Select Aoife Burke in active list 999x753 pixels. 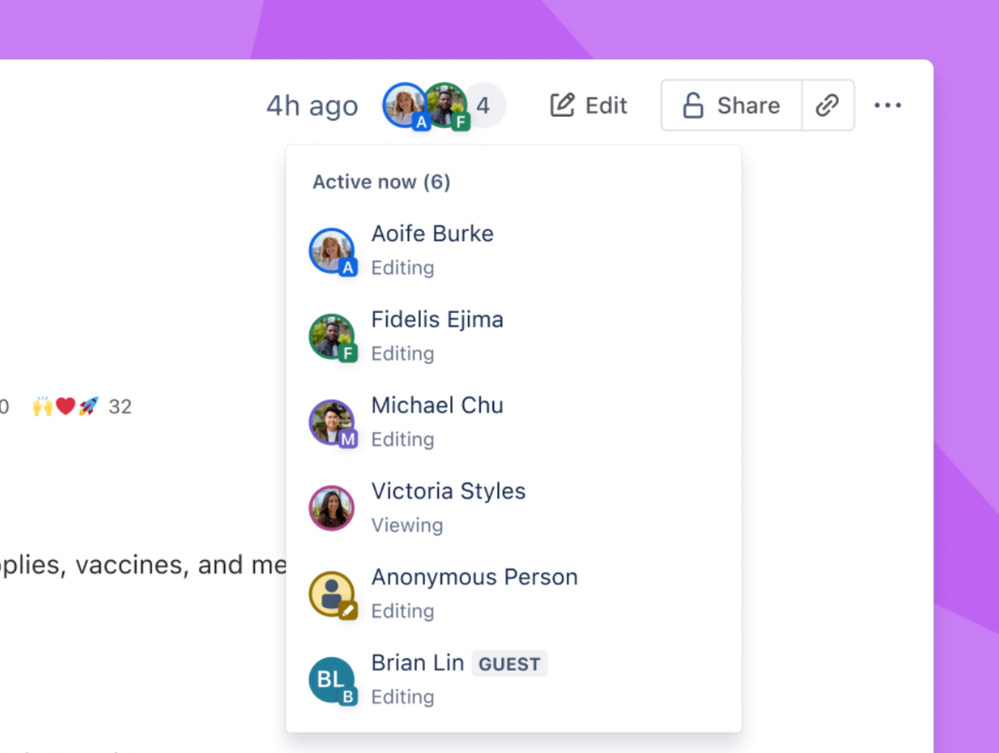[x=514, y=250]
